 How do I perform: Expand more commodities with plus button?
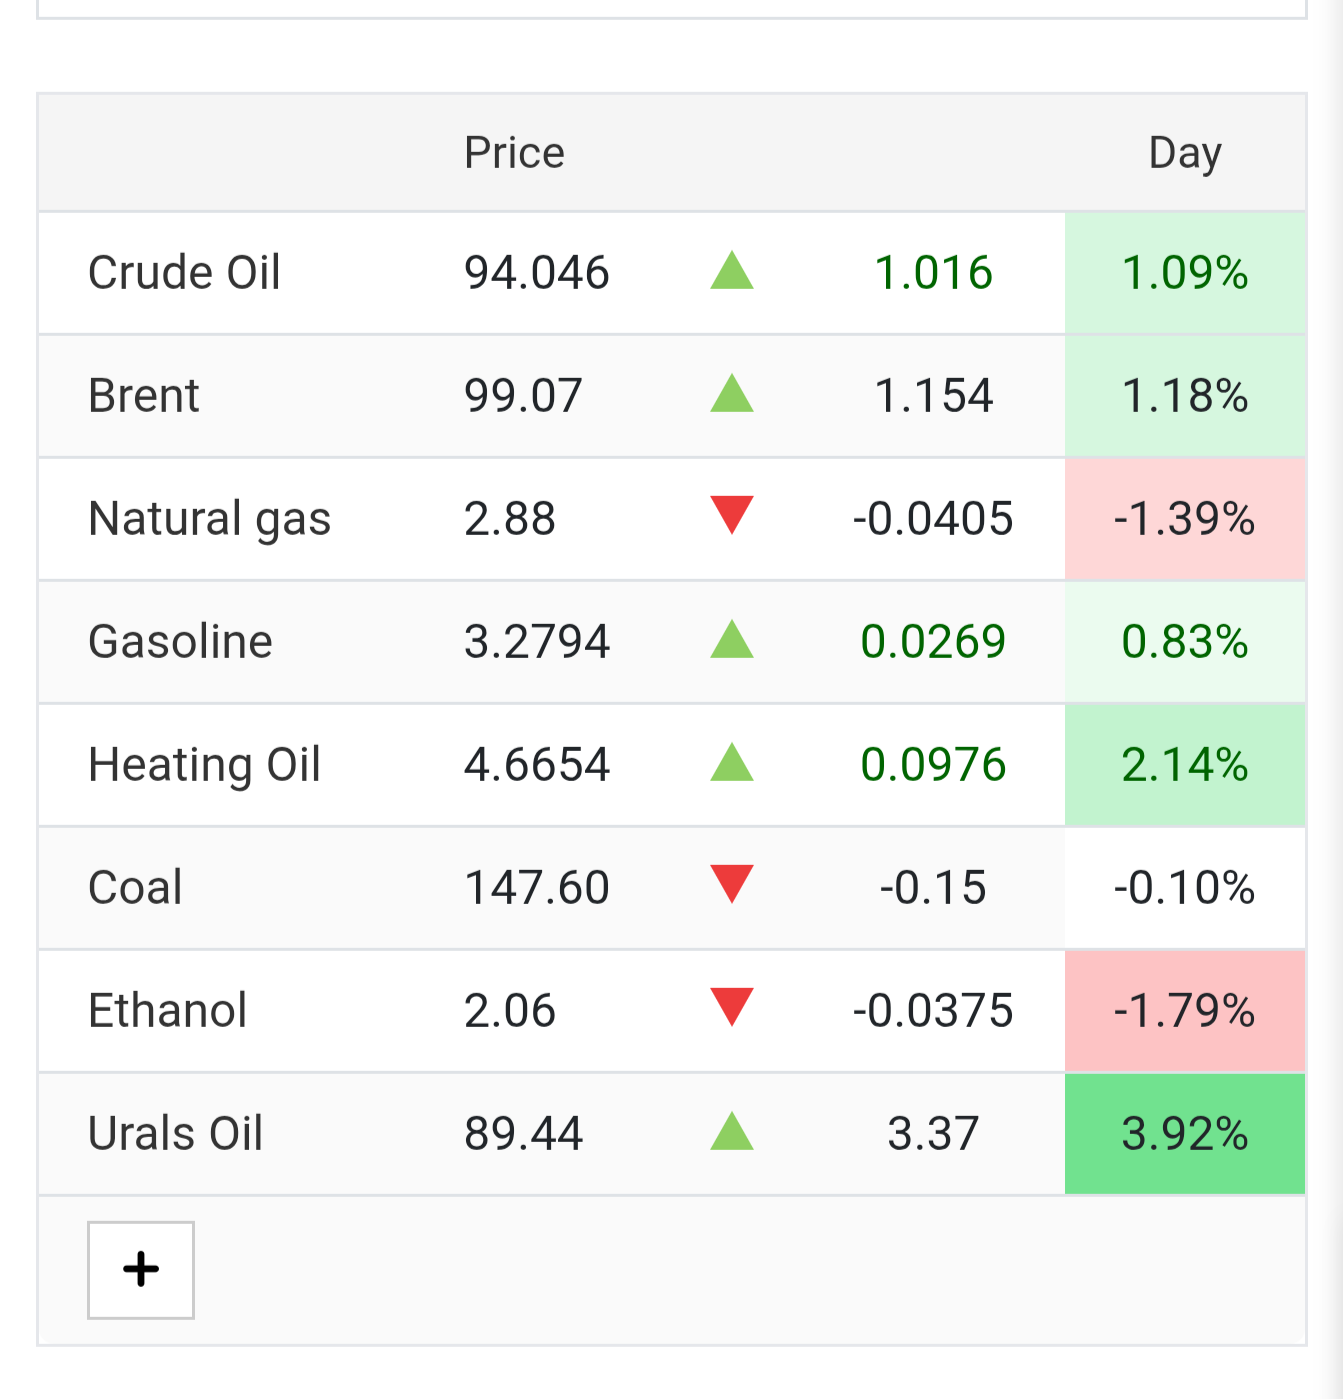point(141,1269)
